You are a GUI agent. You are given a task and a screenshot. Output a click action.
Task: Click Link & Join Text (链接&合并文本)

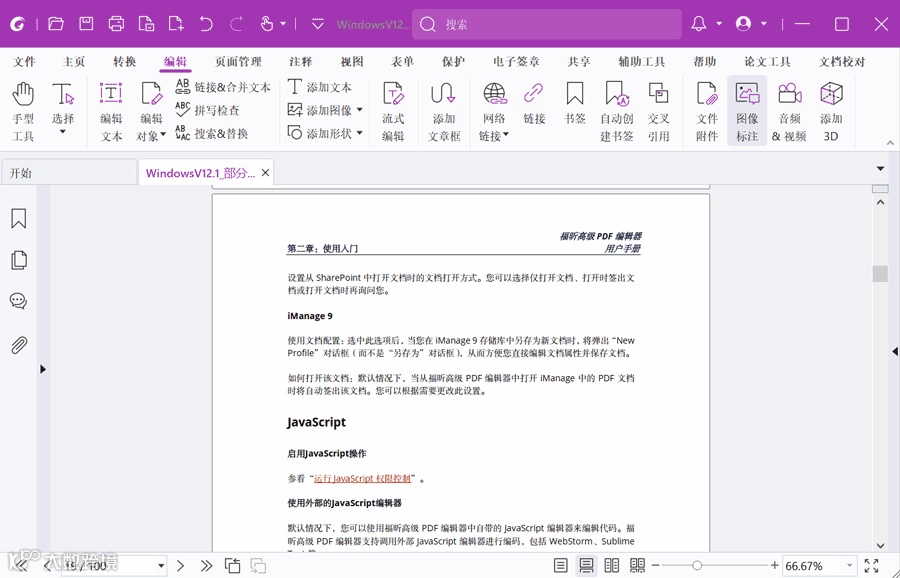point(222,87)
